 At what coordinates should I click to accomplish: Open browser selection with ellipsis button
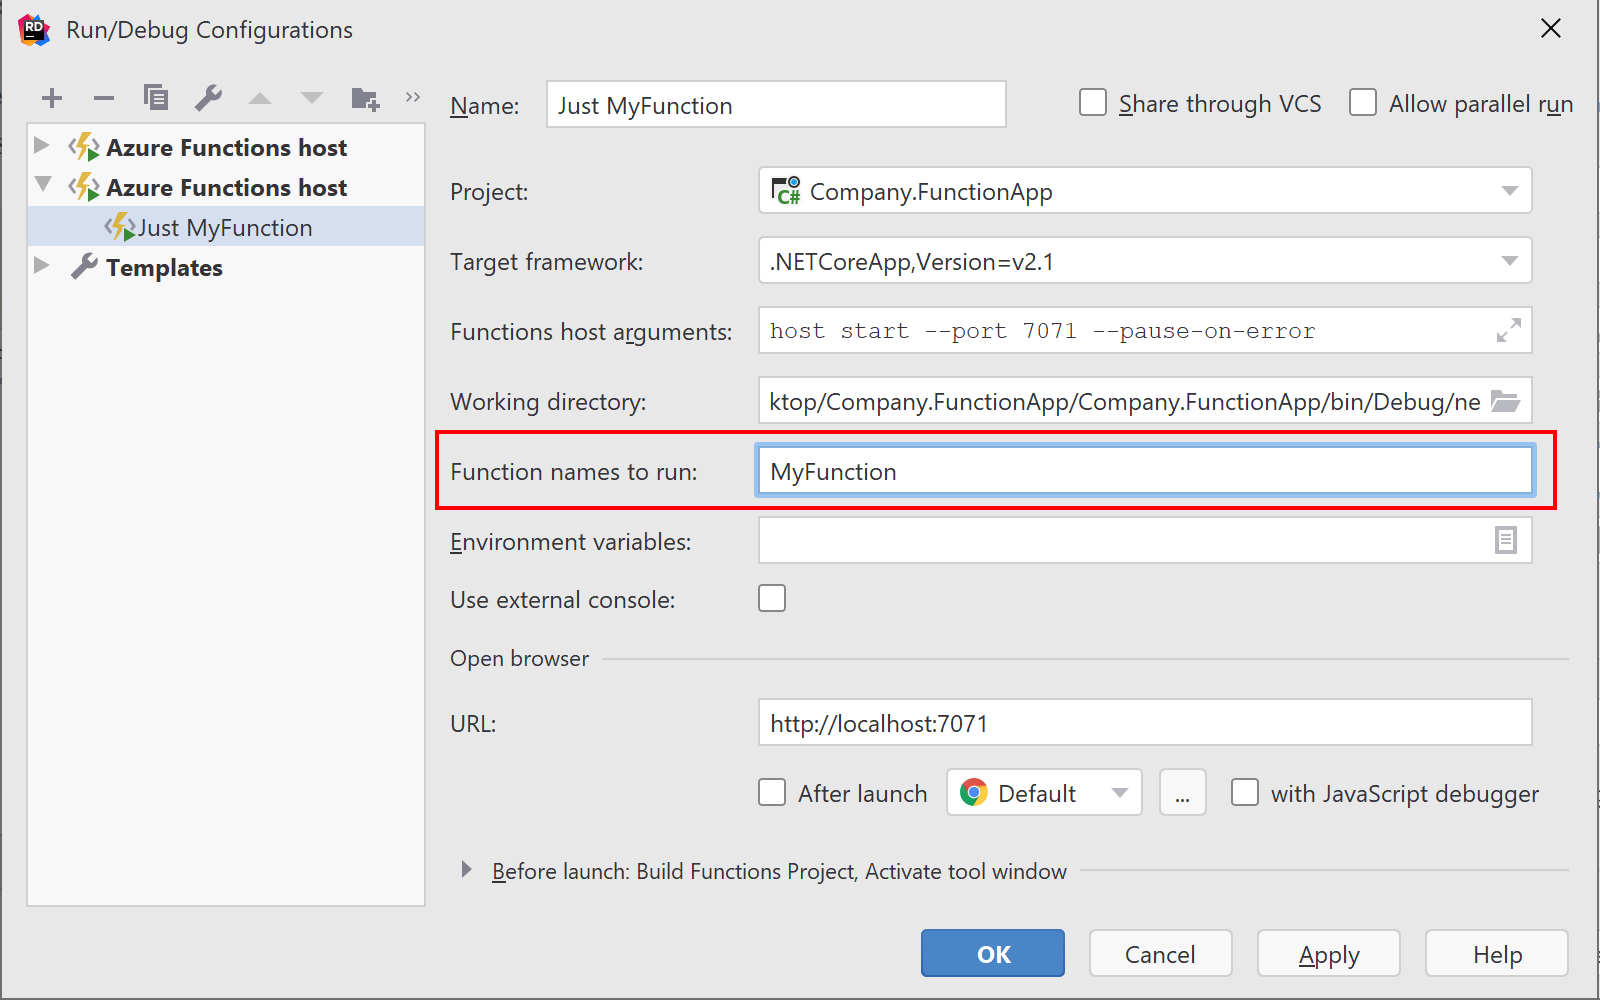coord(1183,793)
